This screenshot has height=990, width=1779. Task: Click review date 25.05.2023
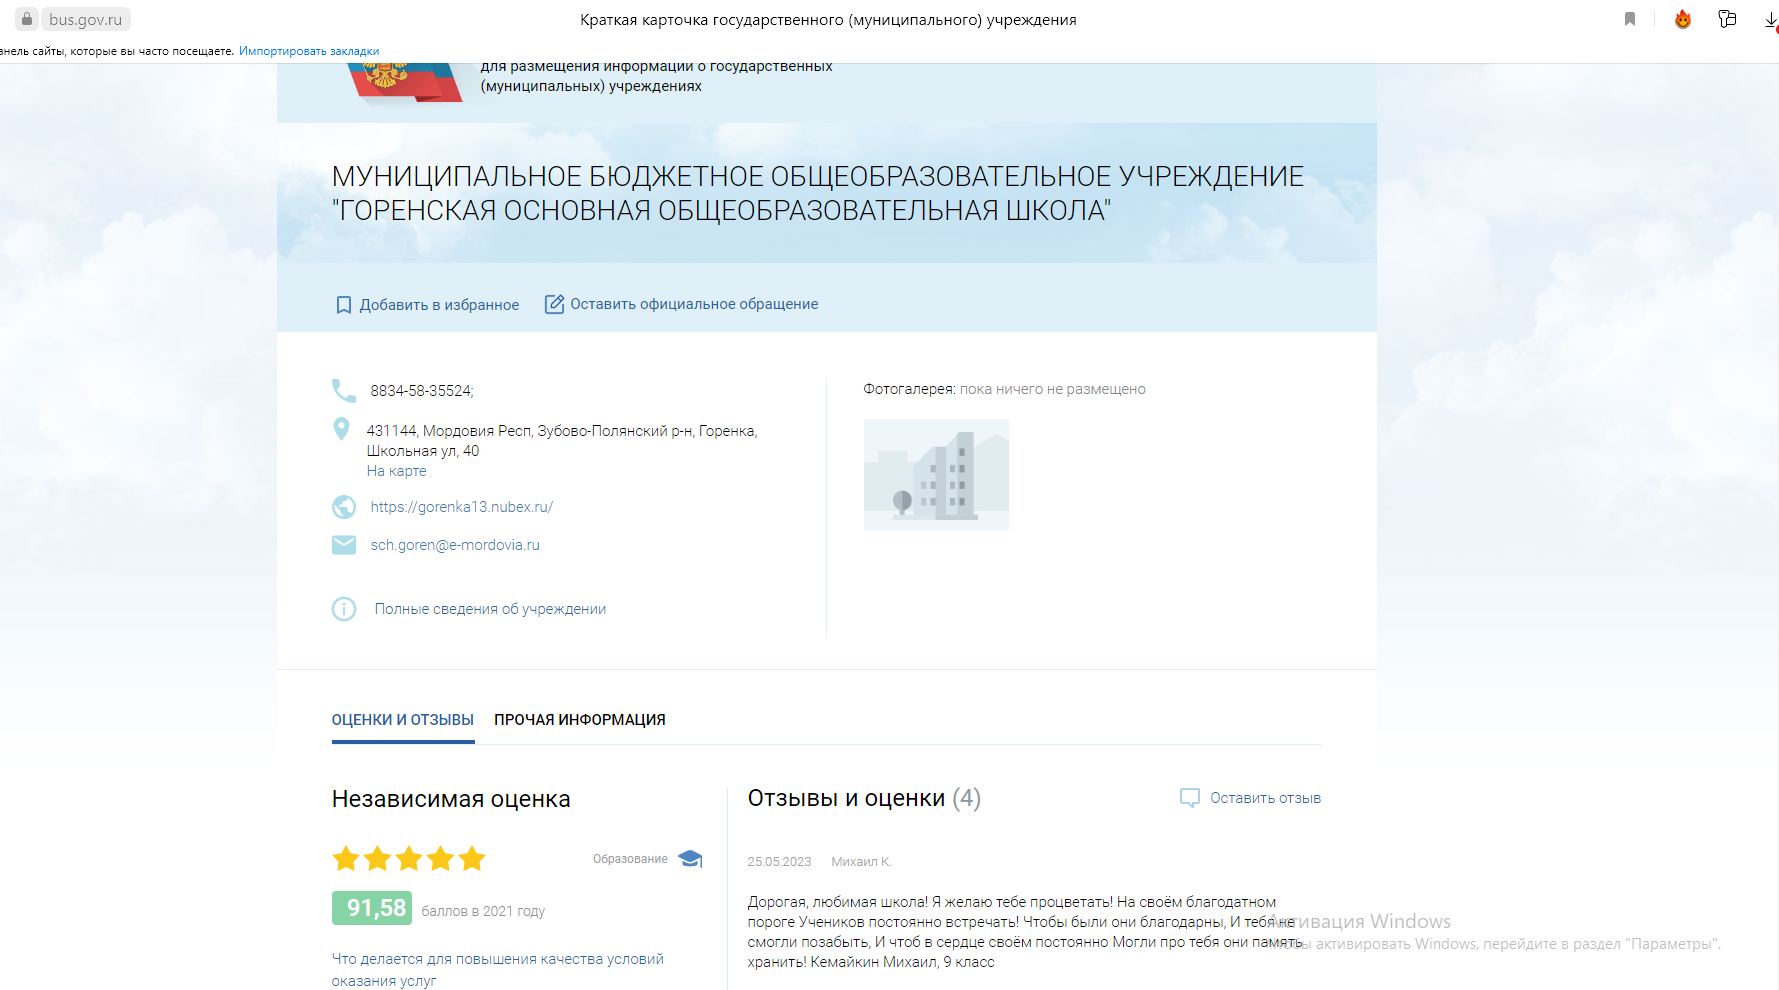click(779, 862)
